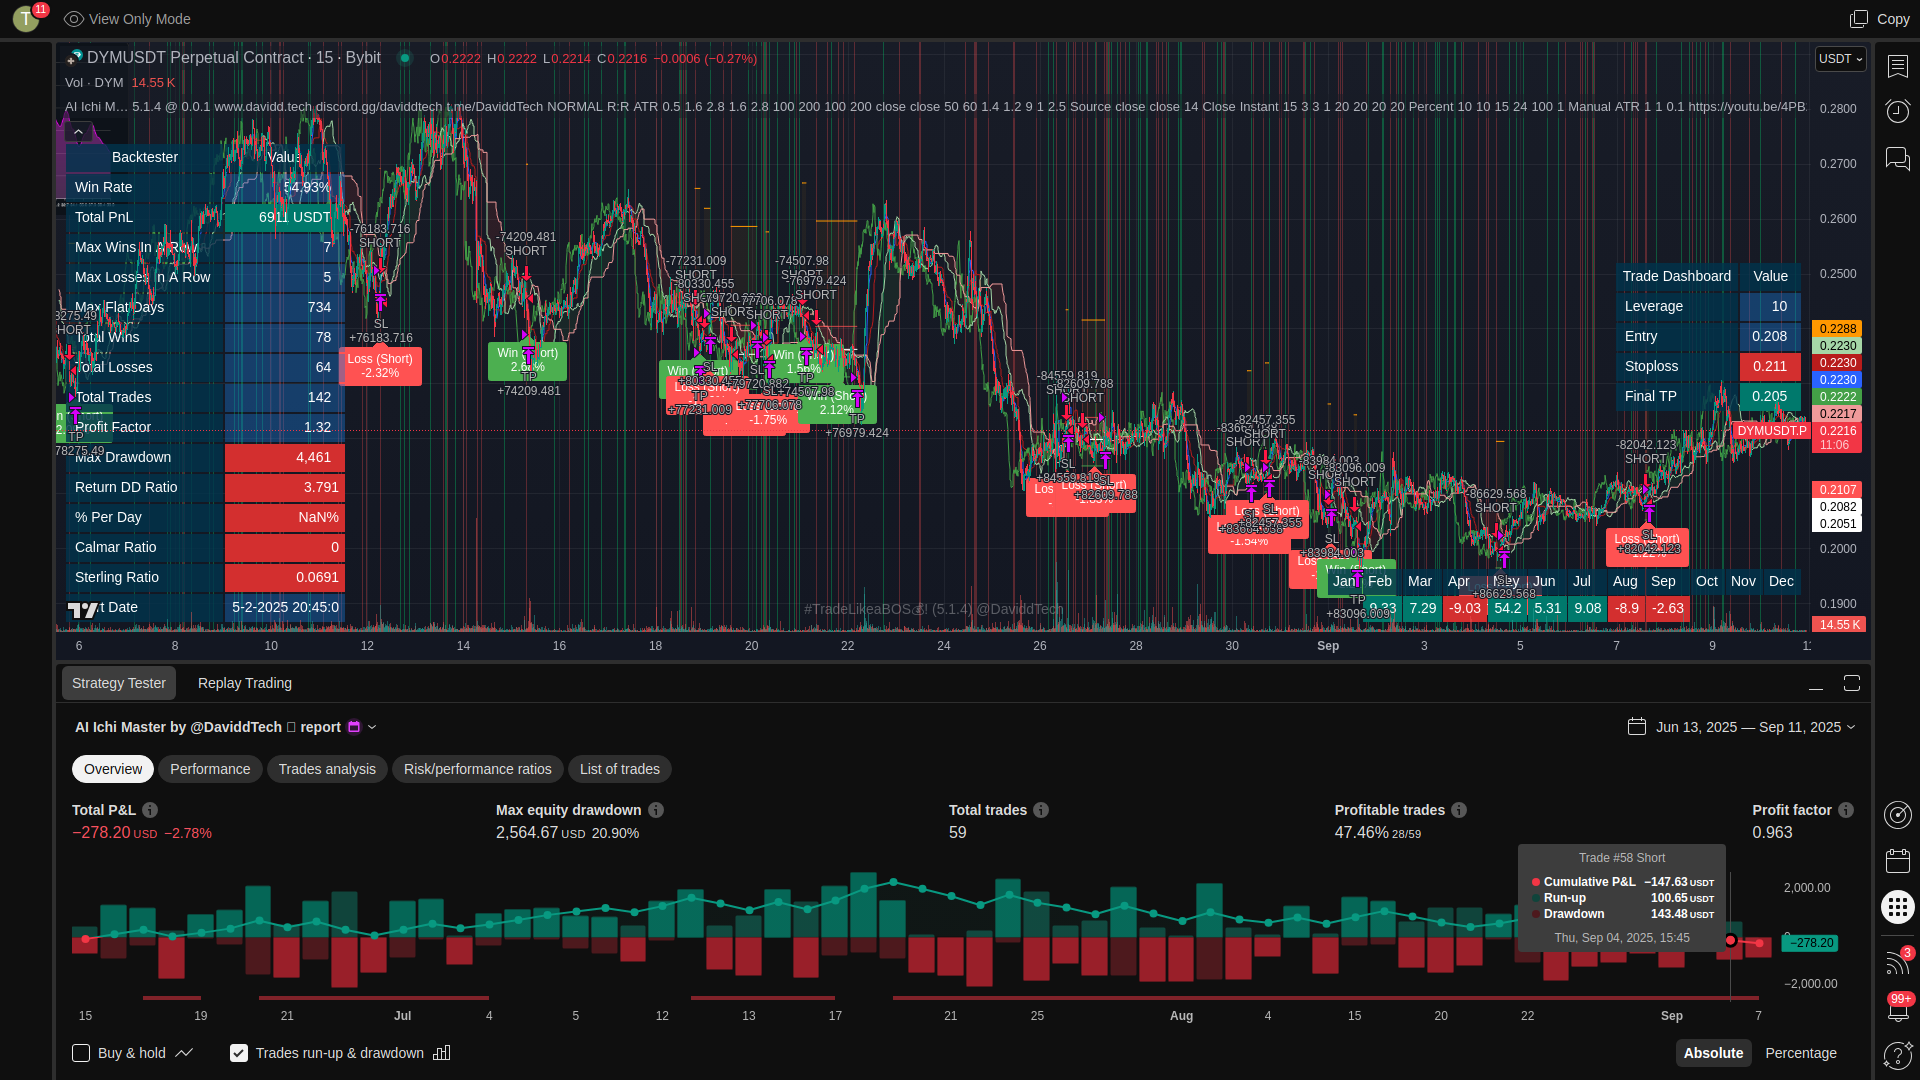Click the Trade #58 equity marker dot

1731,941
